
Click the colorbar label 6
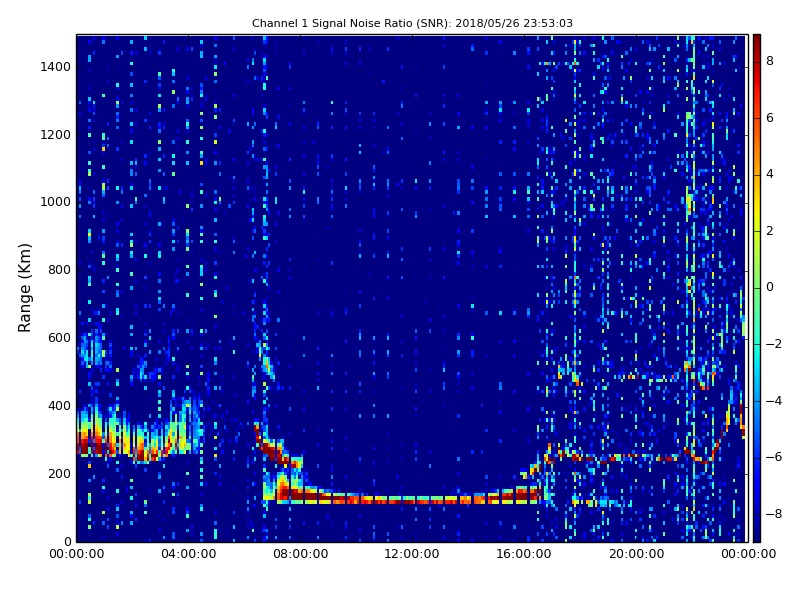[x=770, y=118]
